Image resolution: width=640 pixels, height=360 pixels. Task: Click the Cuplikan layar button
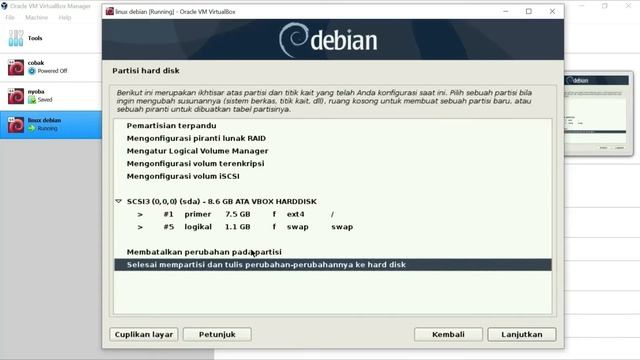tap(144, 334)
